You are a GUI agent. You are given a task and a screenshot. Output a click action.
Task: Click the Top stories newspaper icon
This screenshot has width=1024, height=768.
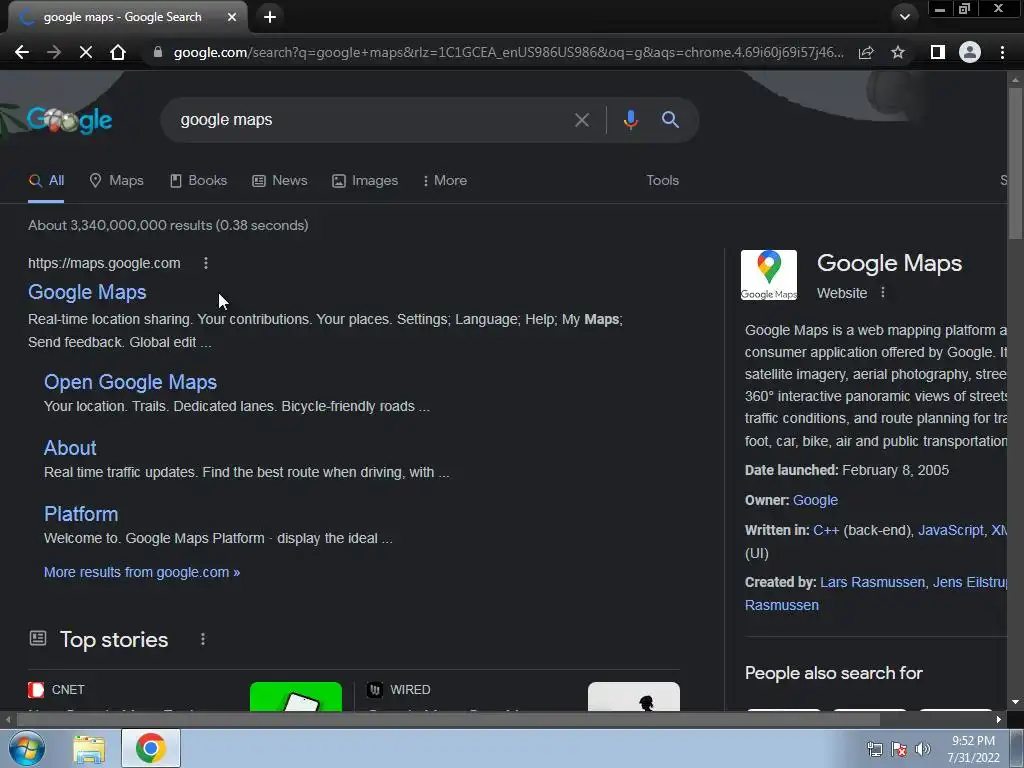coord(38,638)
